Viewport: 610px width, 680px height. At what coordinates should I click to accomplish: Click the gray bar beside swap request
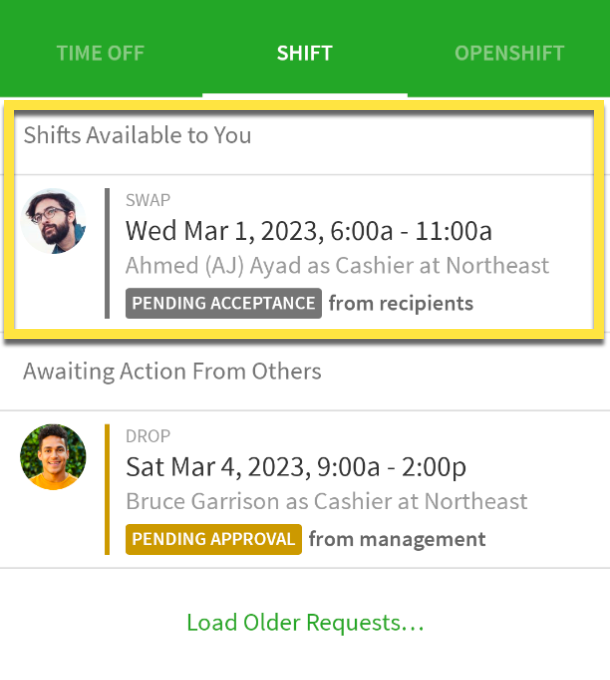tap(107, 253)
